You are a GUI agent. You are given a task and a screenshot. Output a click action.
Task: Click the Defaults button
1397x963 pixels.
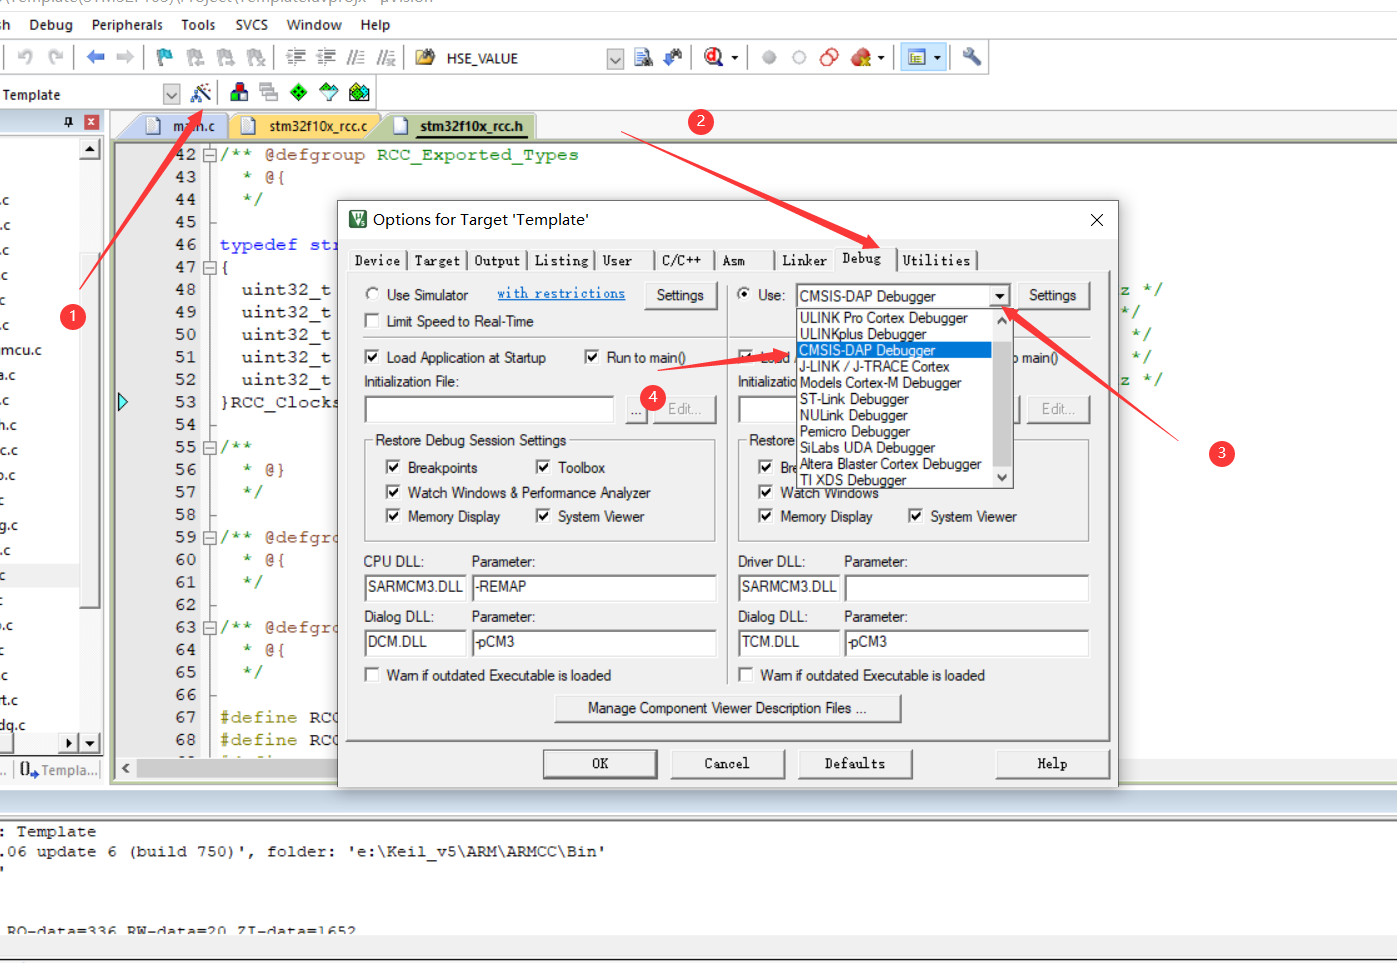pos(855,763)
